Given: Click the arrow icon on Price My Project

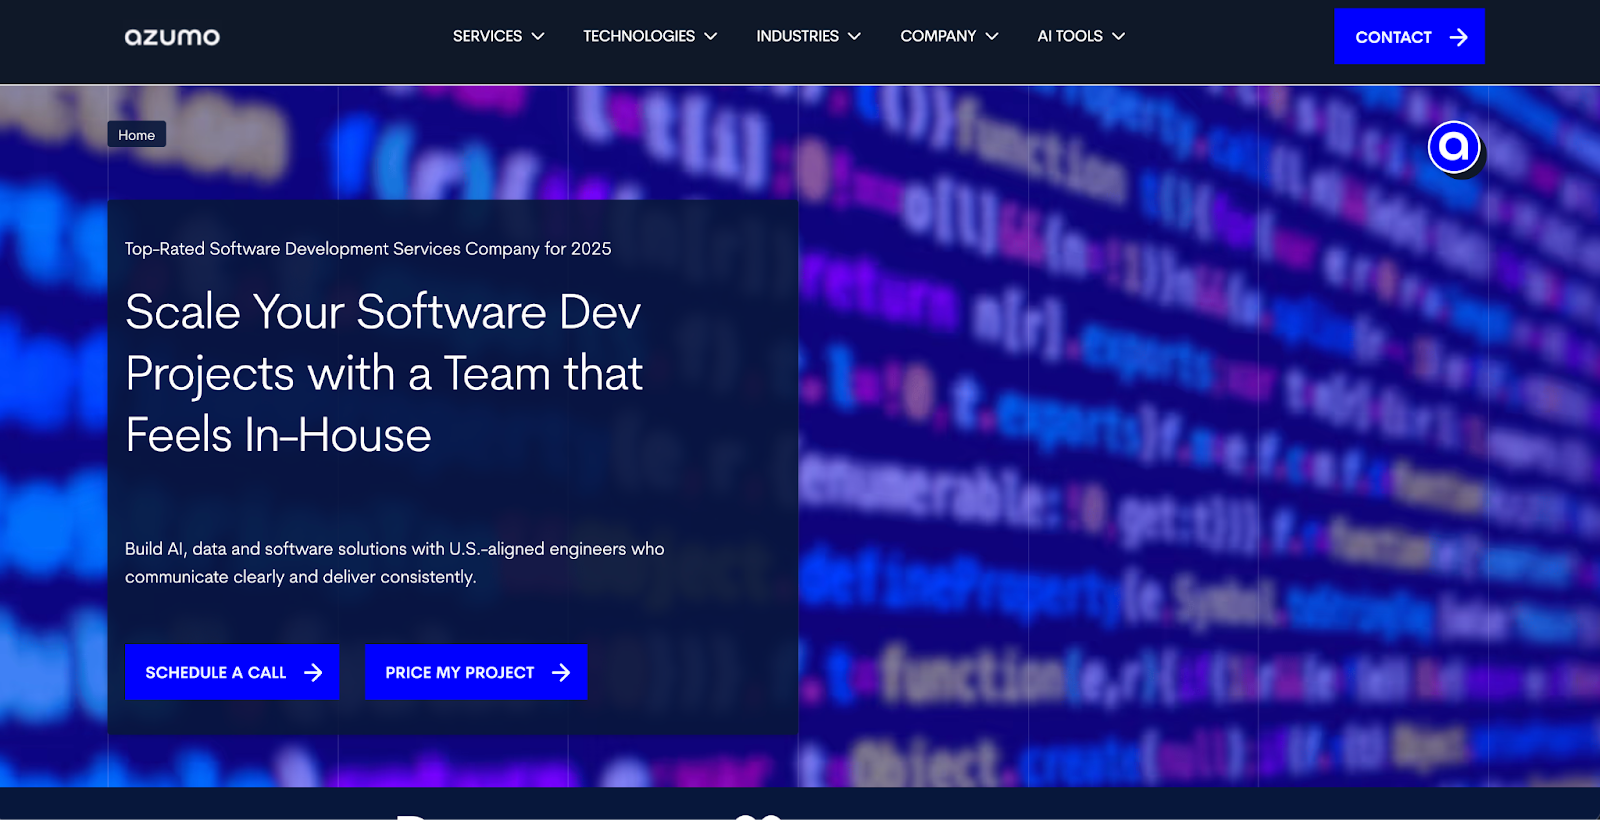Looking at the screenshot, I should point(561,673).
